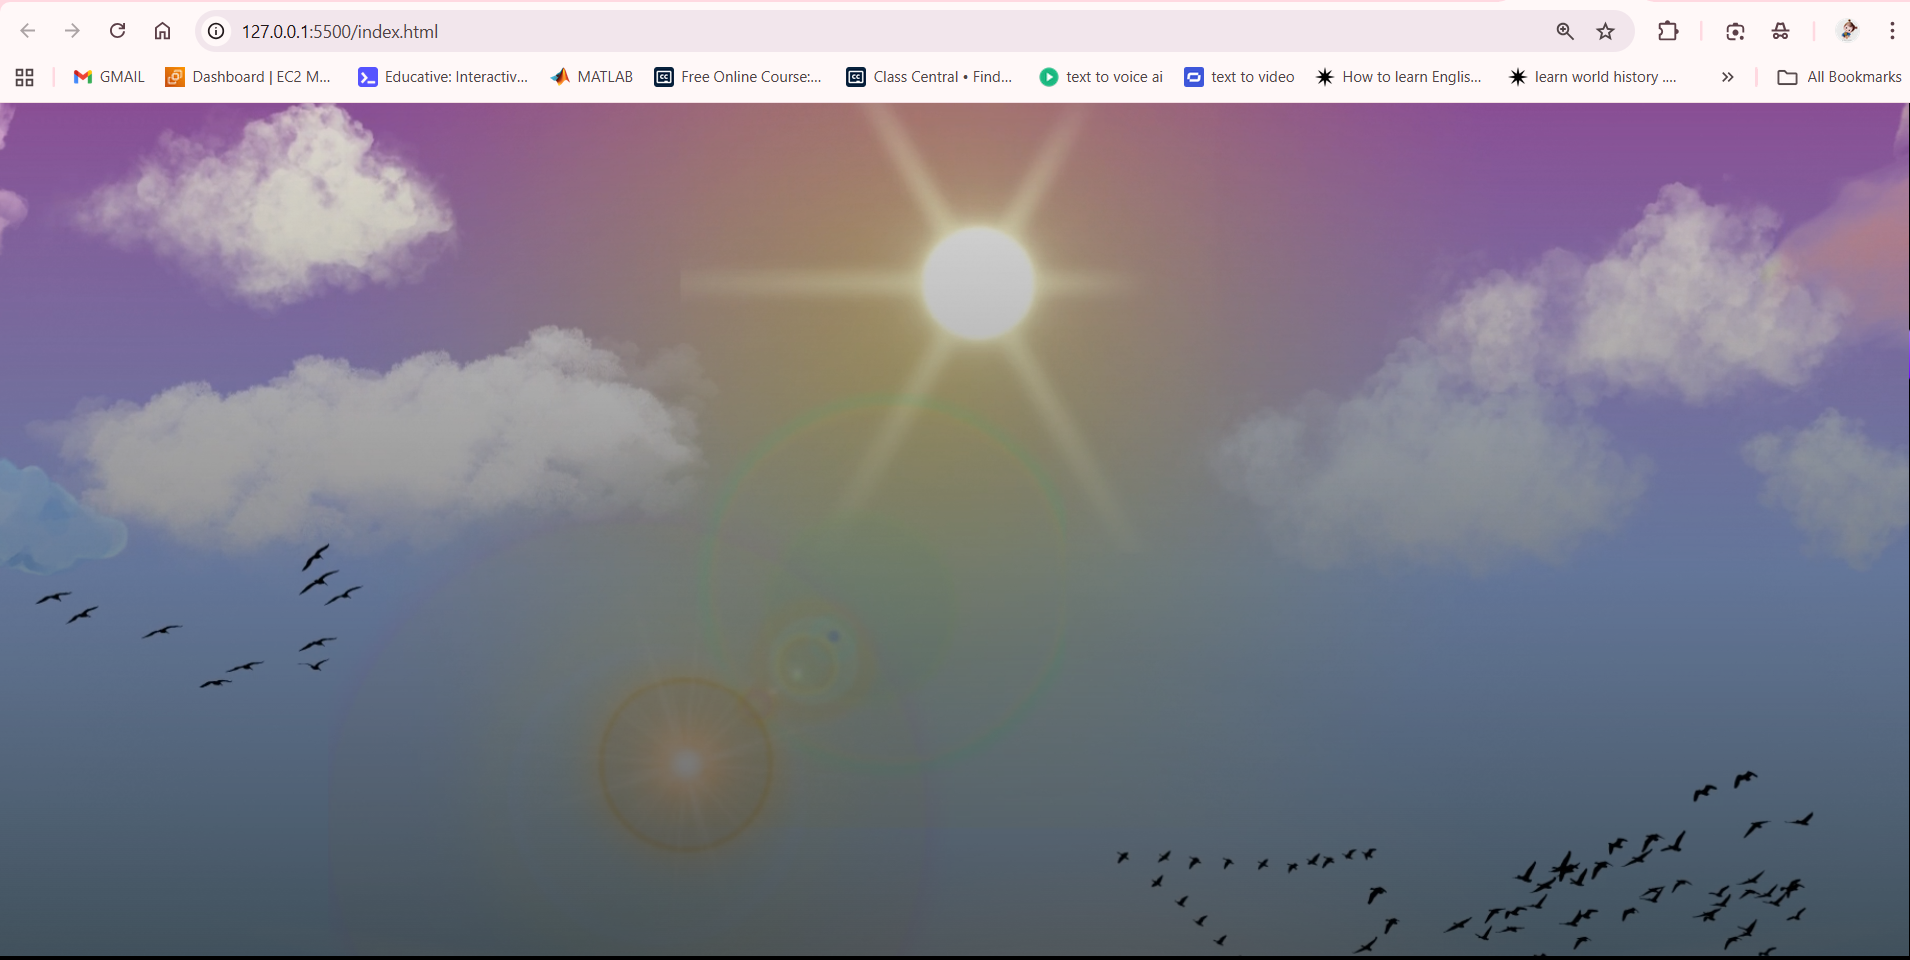Open the apps grid shortcut
Screen dimensions: 1910x960
click(25, 77)
